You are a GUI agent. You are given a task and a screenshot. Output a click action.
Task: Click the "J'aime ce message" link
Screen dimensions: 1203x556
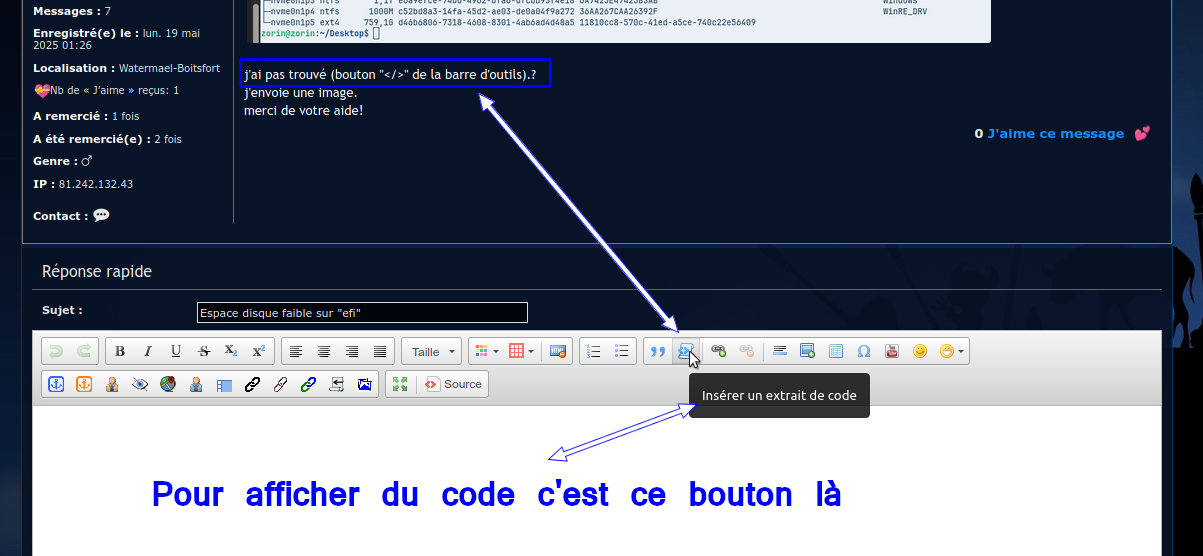1055,134
